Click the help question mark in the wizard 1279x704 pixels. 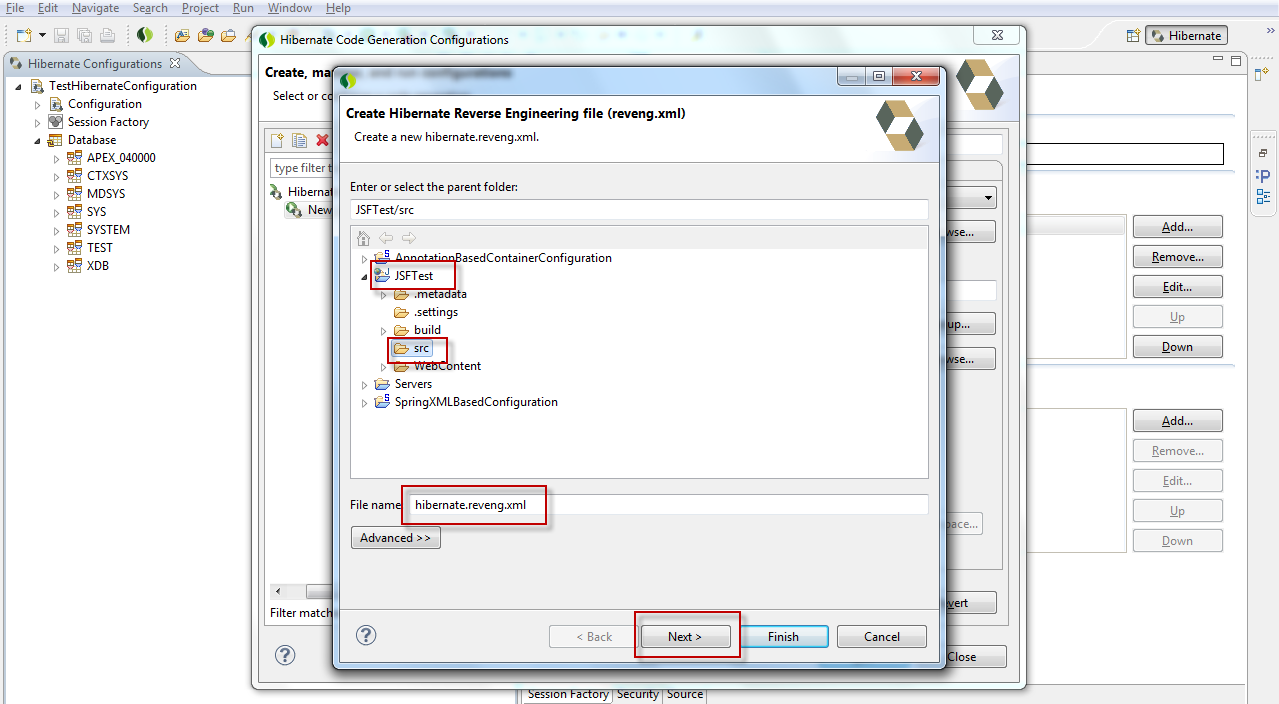[366, 635]
